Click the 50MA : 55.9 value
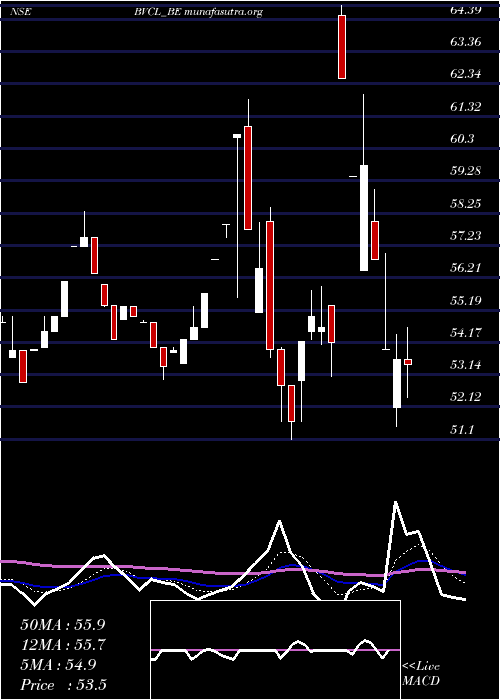This screenshot has width=500, height=700. coord(63,625)
